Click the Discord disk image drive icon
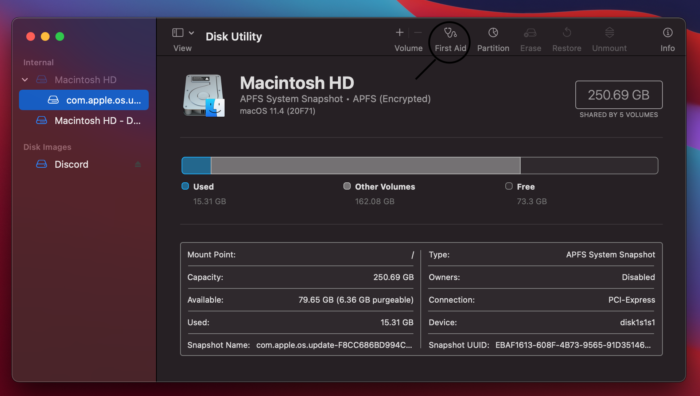The width and height of the screenshot is (700, 396). pos(42,164)
